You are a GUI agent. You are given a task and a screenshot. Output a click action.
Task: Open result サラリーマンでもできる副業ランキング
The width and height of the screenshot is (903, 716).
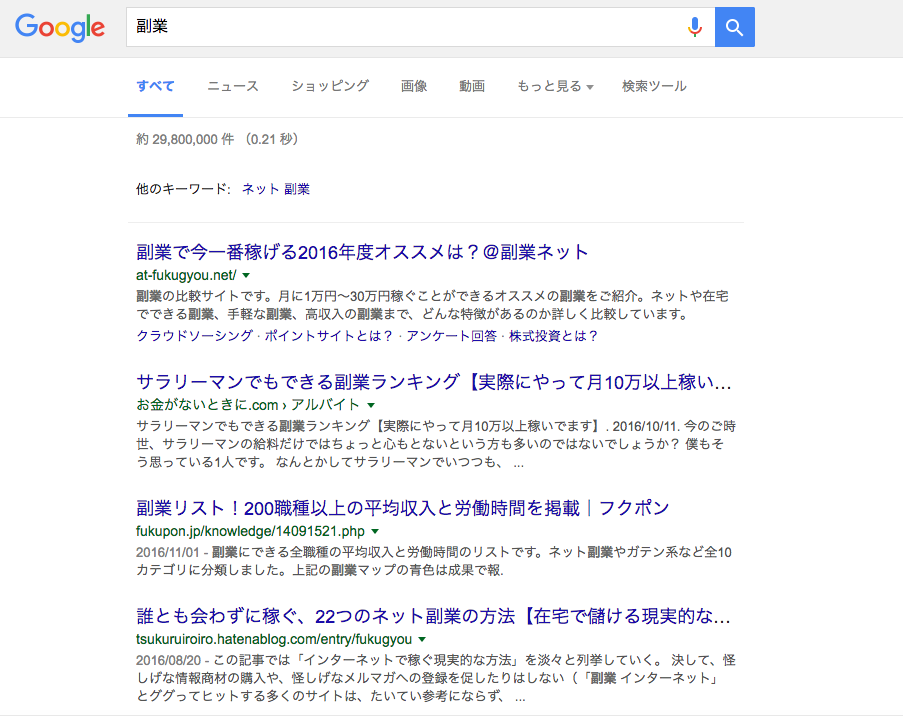pyautogui.click(x=434, y=382)
